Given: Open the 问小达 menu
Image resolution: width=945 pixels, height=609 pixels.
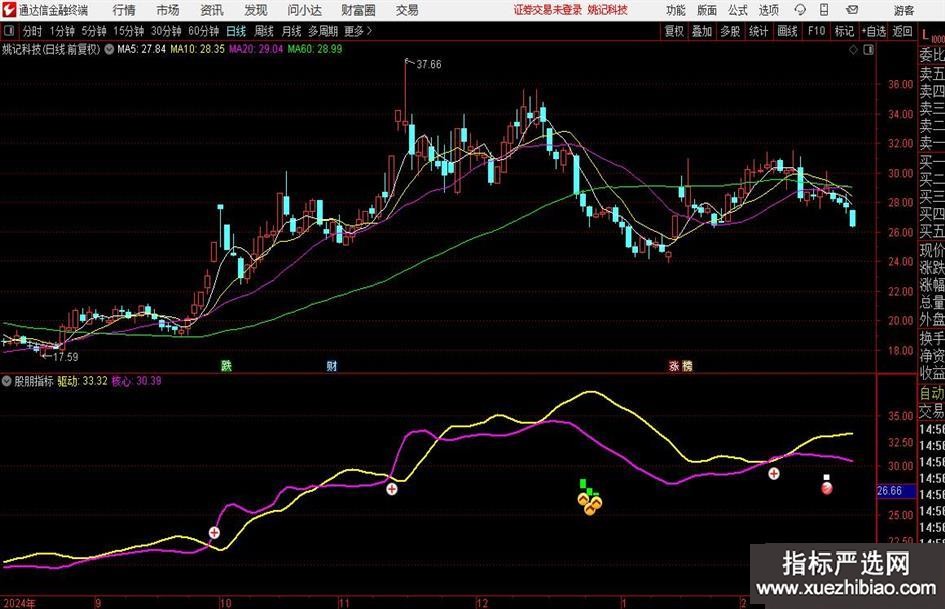Looking at the screenshot, I should 304,10.
